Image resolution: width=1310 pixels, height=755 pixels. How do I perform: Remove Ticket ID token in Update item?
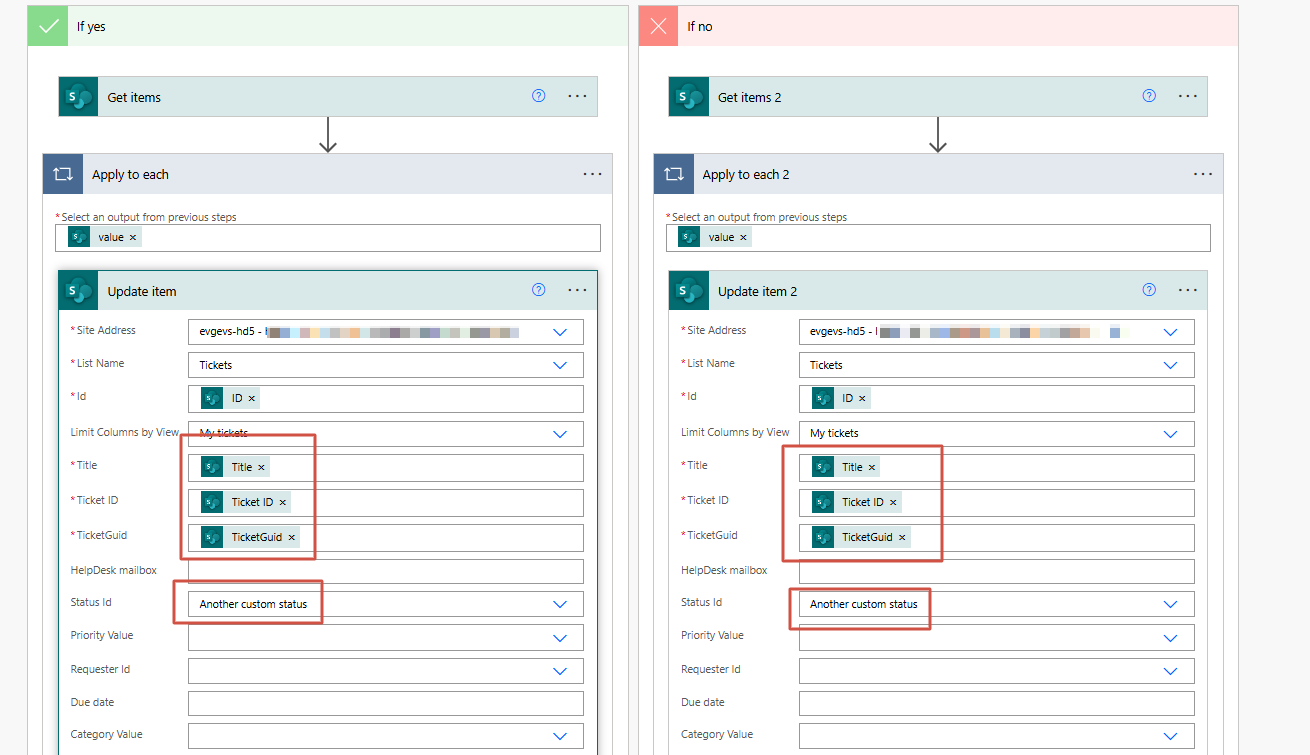(283, 503)
